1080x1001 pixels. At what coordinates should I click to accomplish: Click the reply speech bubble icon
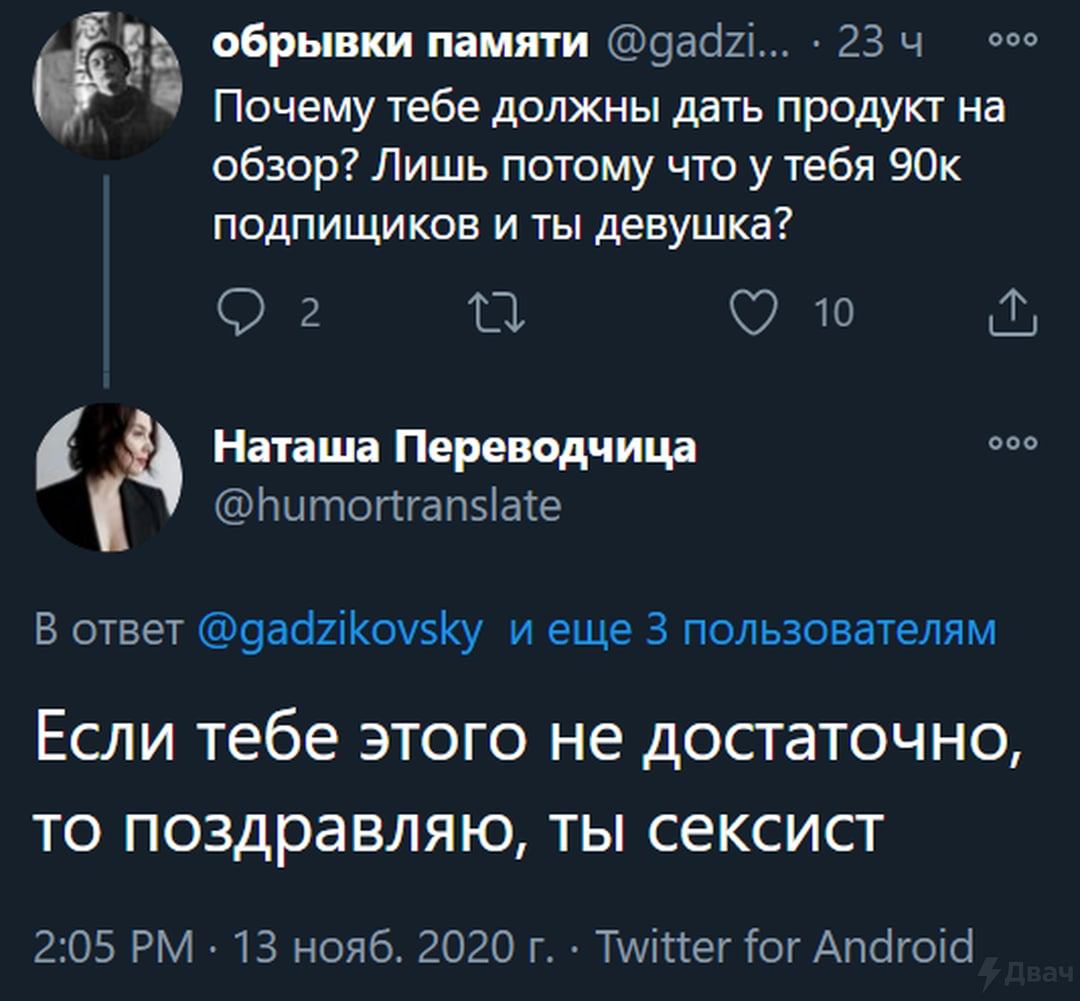pyautogui.click(x=241, y=313)
